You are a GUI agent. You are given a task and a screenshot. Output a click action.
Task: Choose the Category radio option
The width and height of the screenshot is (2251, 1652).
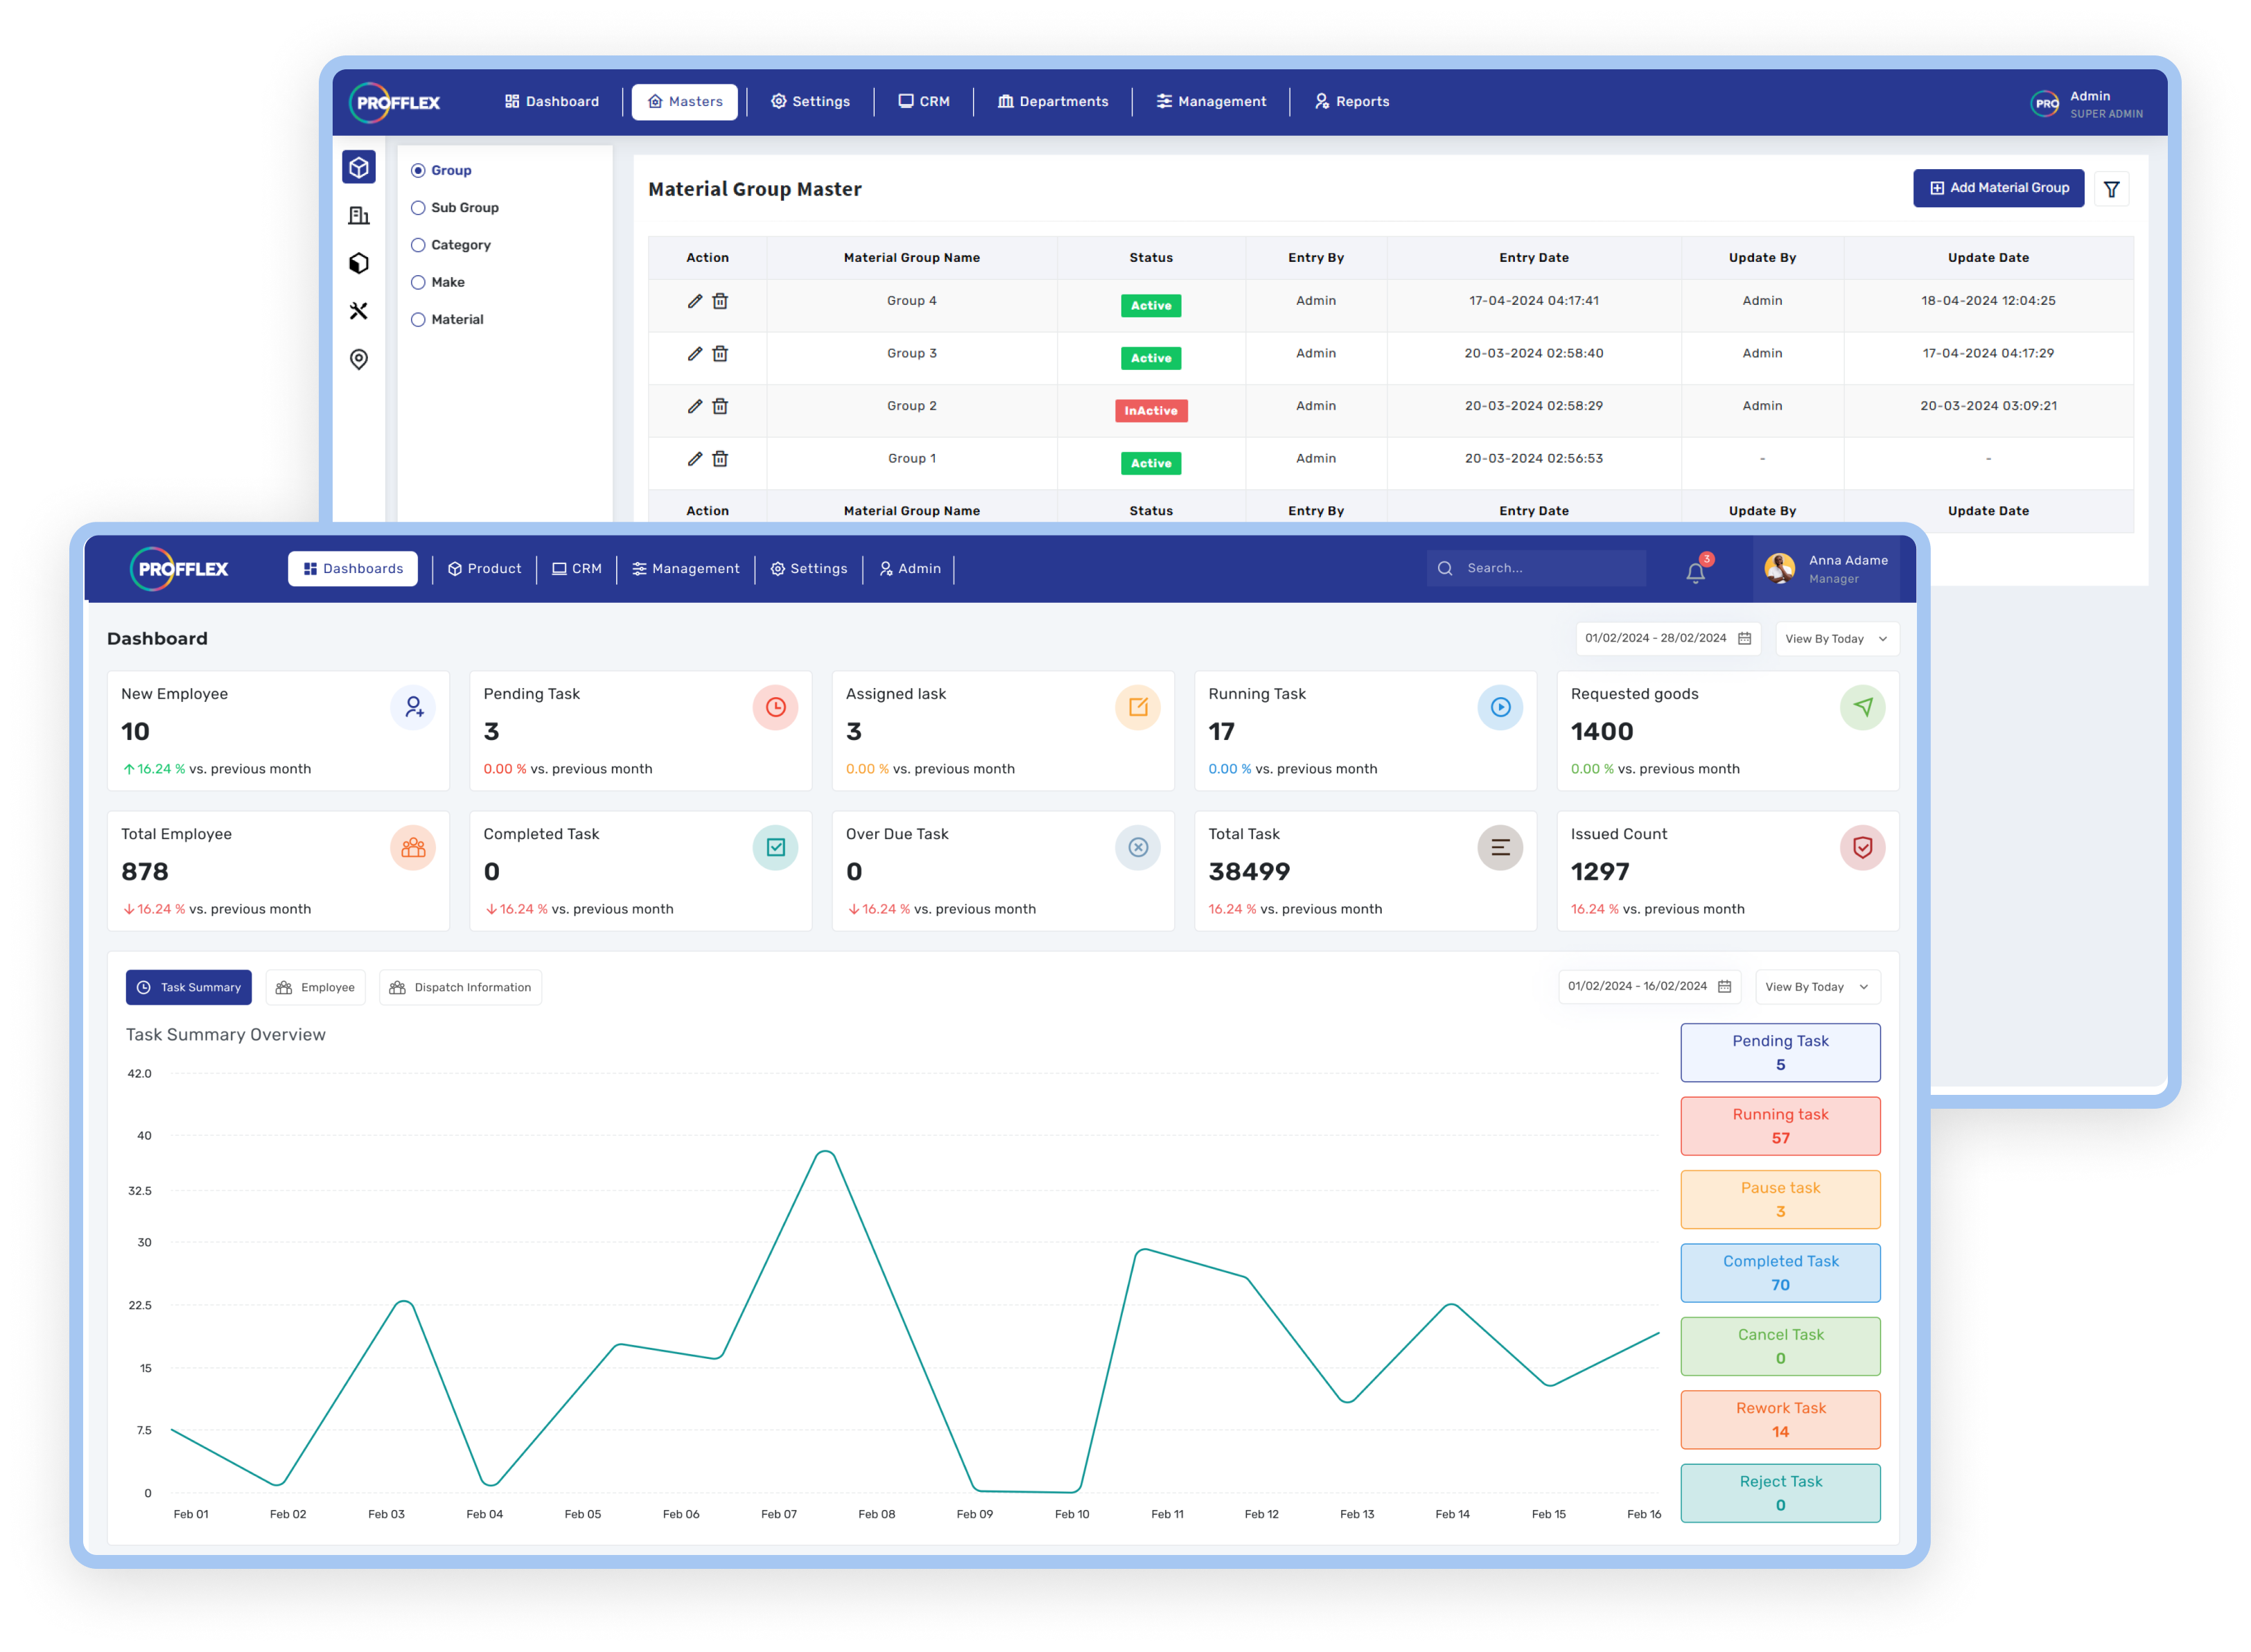418,245
